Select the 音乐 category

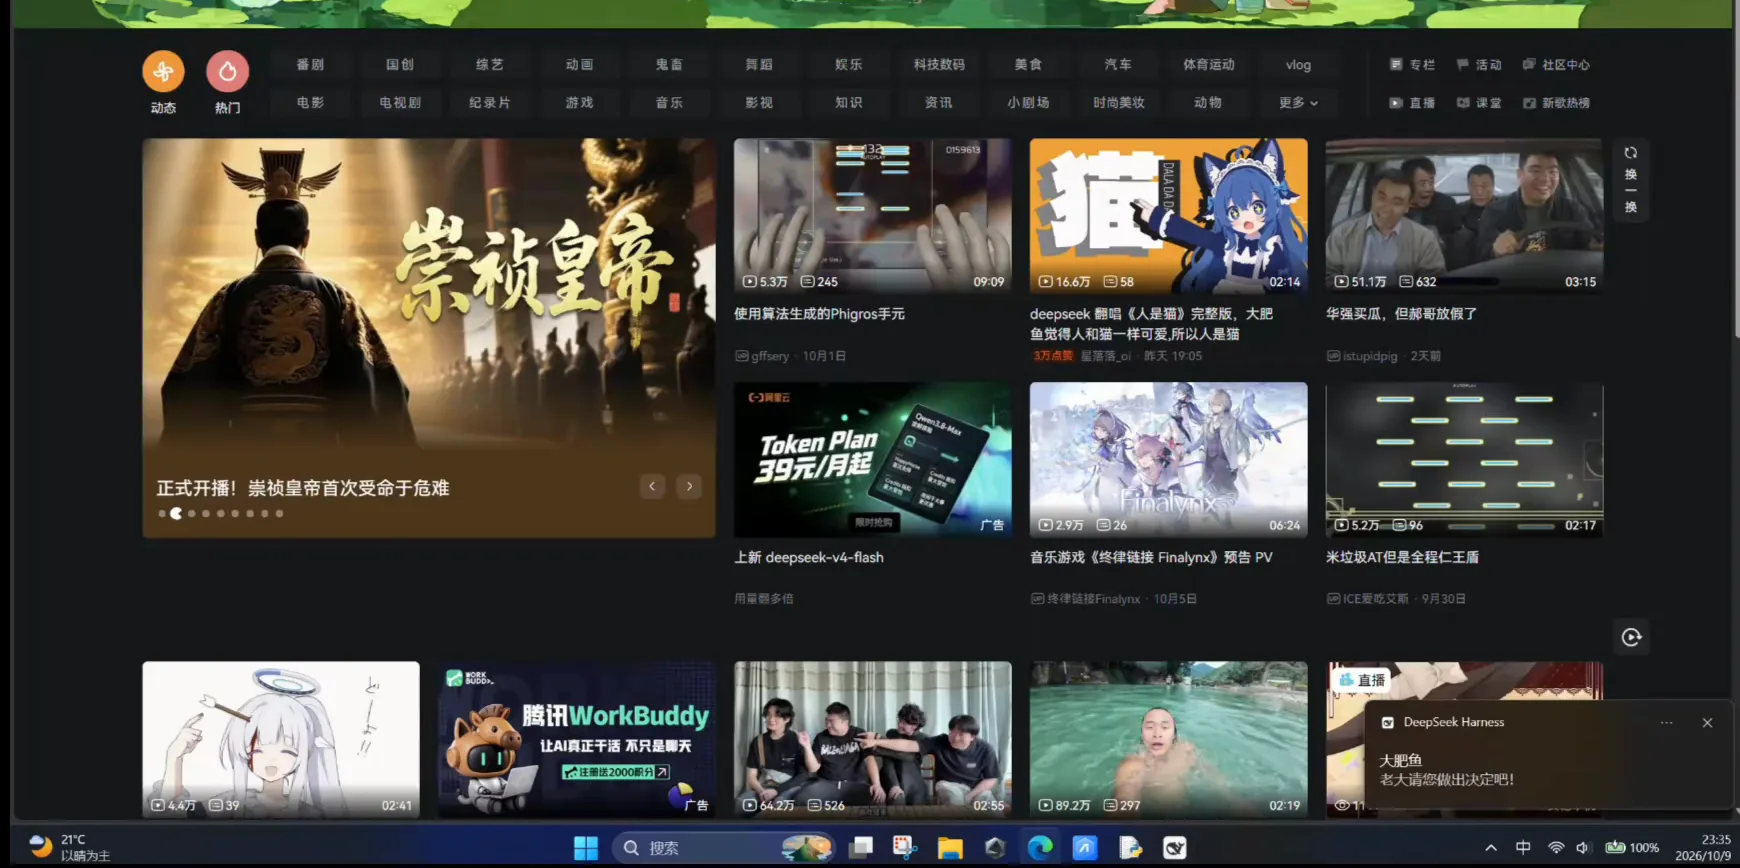669,103
